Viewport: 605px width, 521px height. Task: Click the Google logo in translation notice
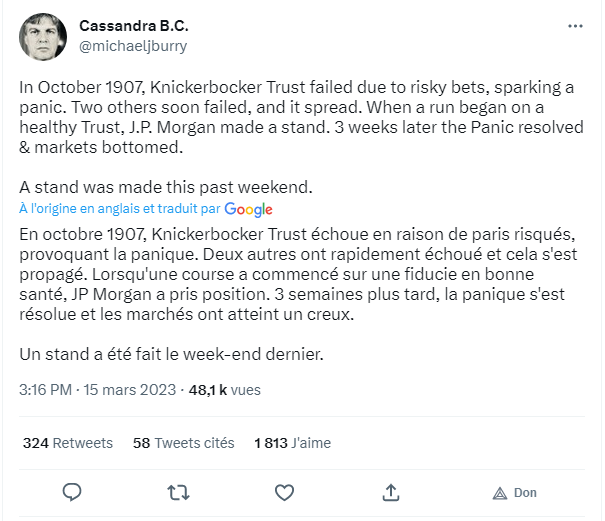[x=249, y=209]
